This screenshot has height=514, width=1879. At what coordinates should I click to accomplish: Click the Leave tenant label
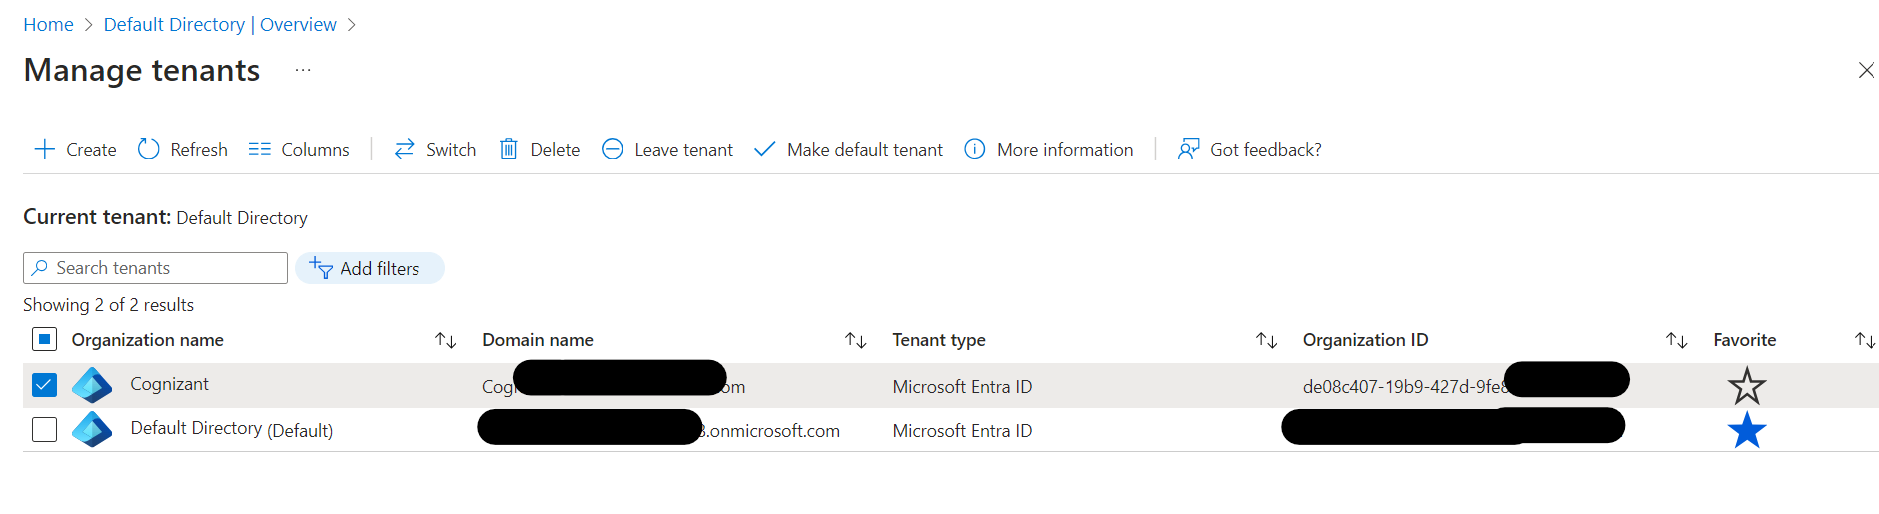683,150
